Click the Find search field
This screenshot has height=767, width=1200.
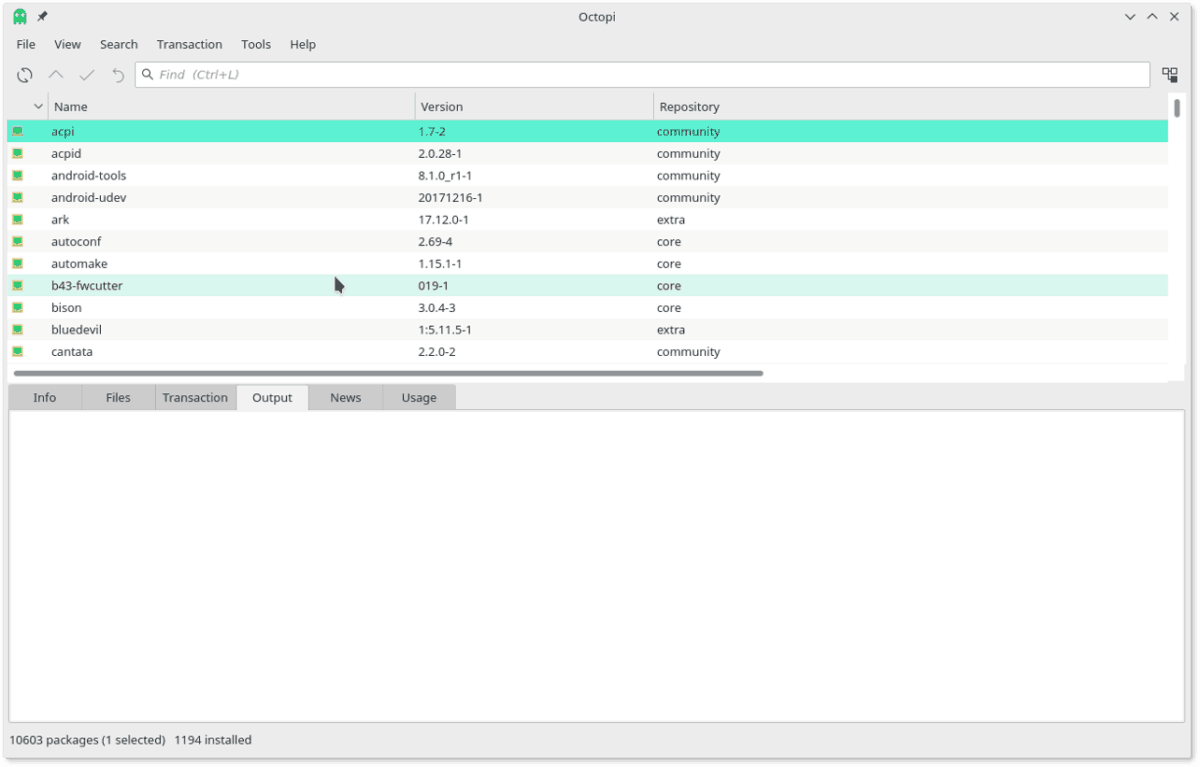tap(642, 75)
